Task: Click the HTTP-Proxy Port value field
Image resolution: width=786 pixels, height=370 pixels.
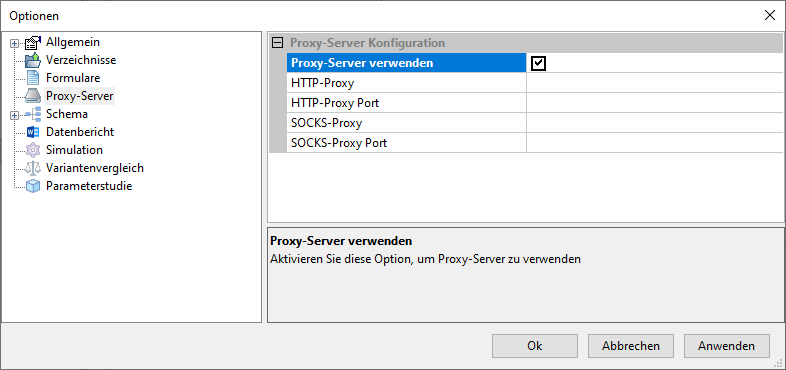Action: [x=655, y=103]
